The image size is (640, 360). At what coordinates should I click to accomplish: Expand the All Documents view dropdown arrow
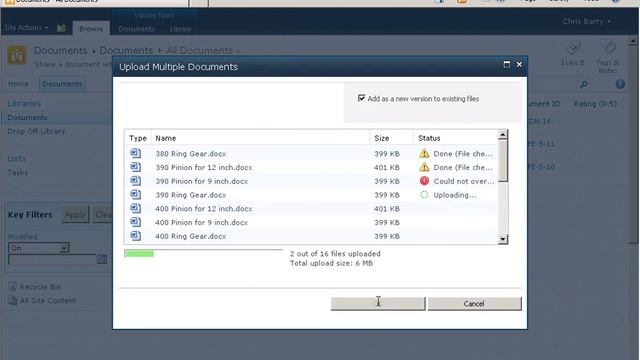238,52
